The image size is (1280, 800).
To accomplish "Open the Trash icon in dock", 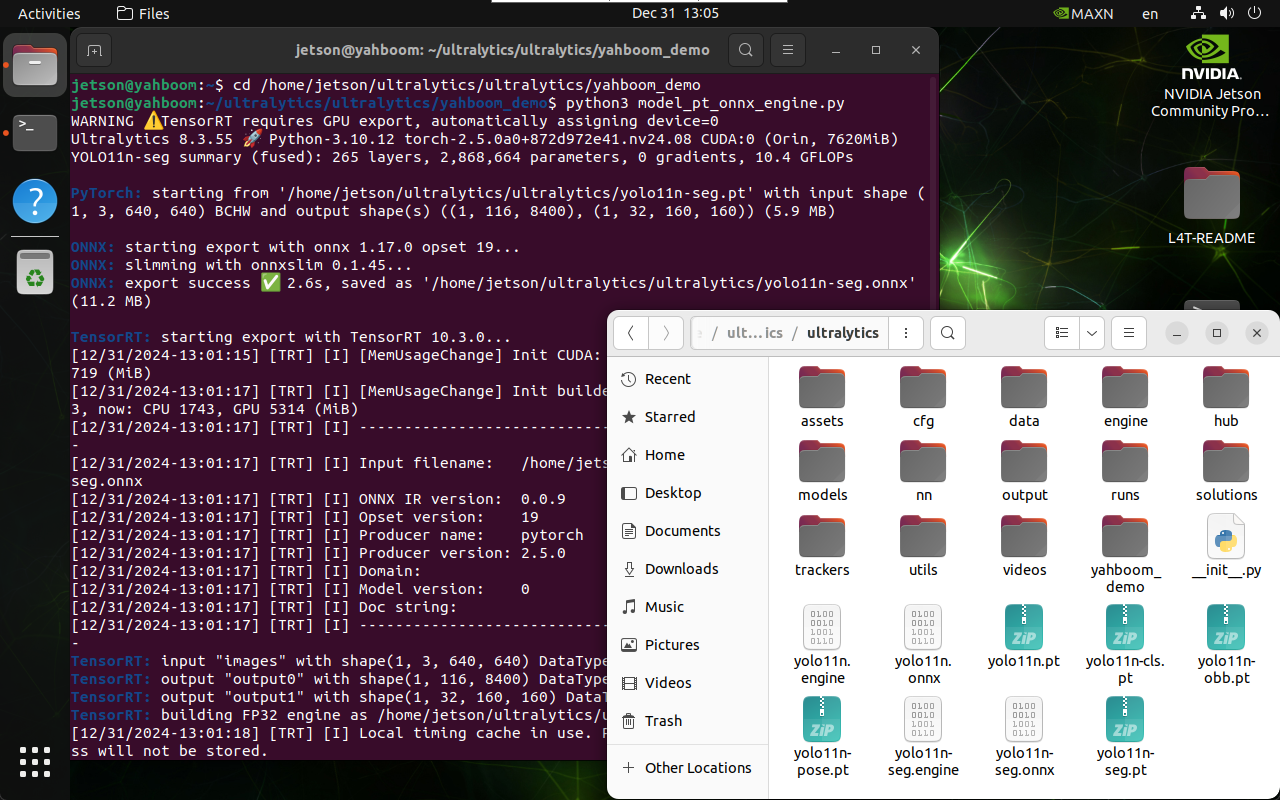I will point(35,273).
